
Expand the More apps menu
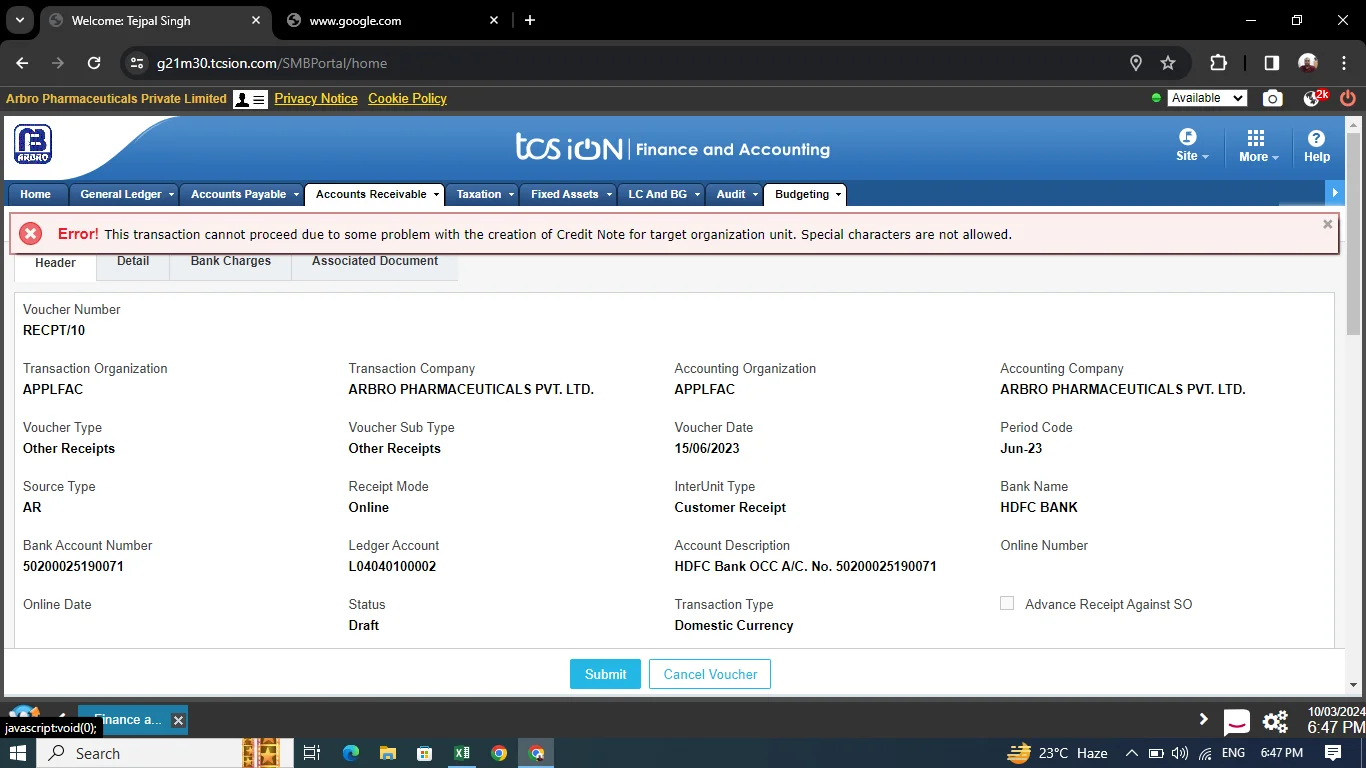coord(1257,146)
